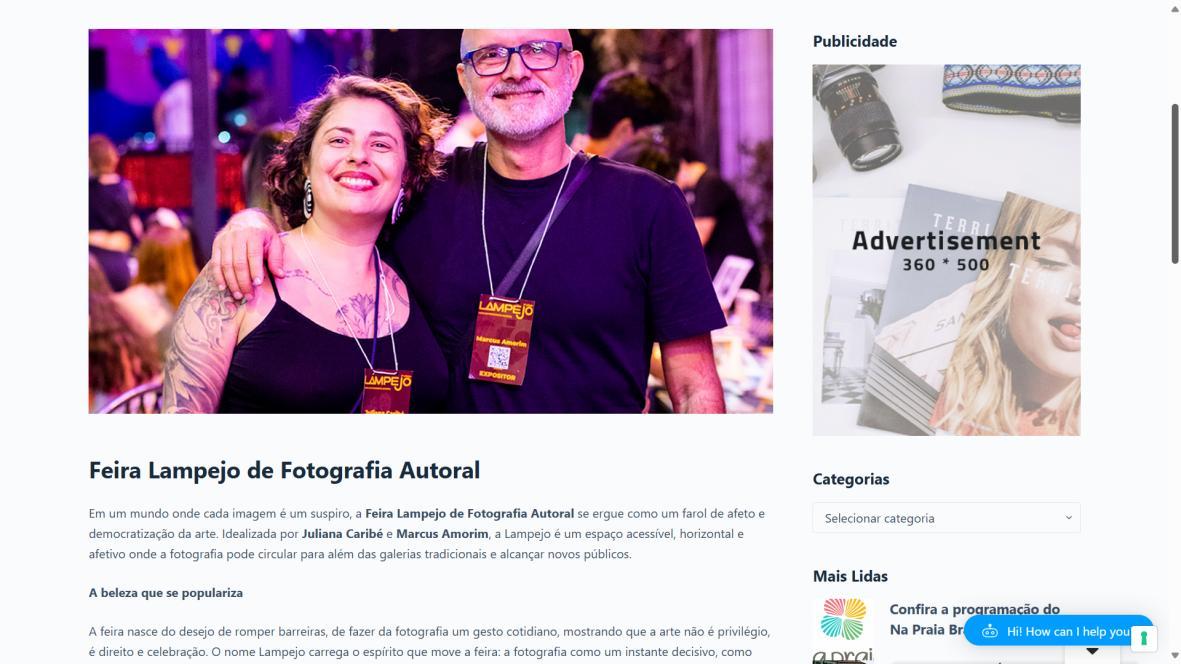
Task: Click the heading 'Feira Lampejo de Fotografia Autoral'
Action: [x=284, y=471]
